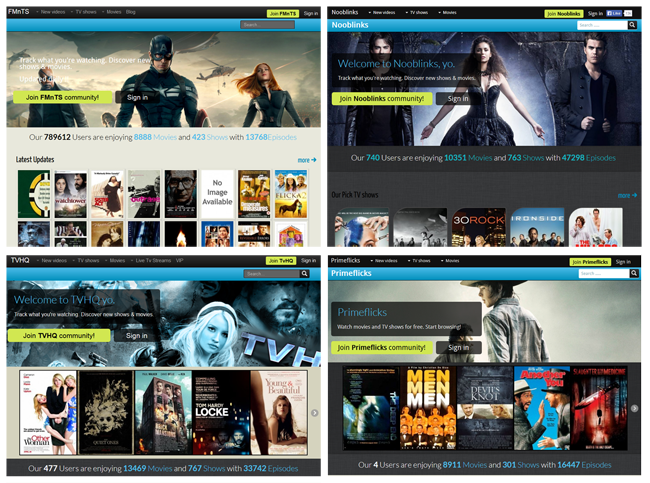Open Movies menu on TVHQ
The image size is (650, 483).
pyautogui.click(x=116, y=261)
